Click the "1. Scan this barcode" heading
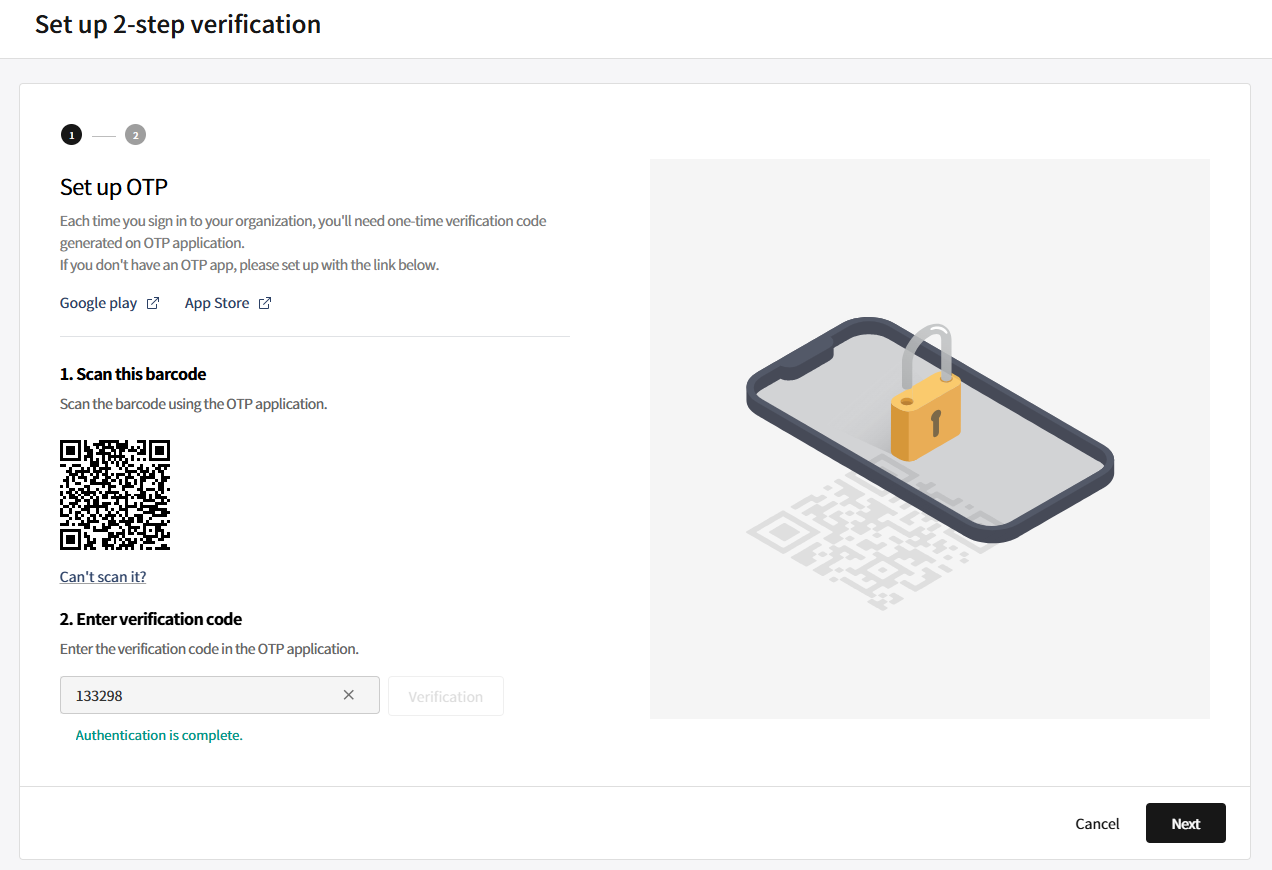 tap(133, 374)
